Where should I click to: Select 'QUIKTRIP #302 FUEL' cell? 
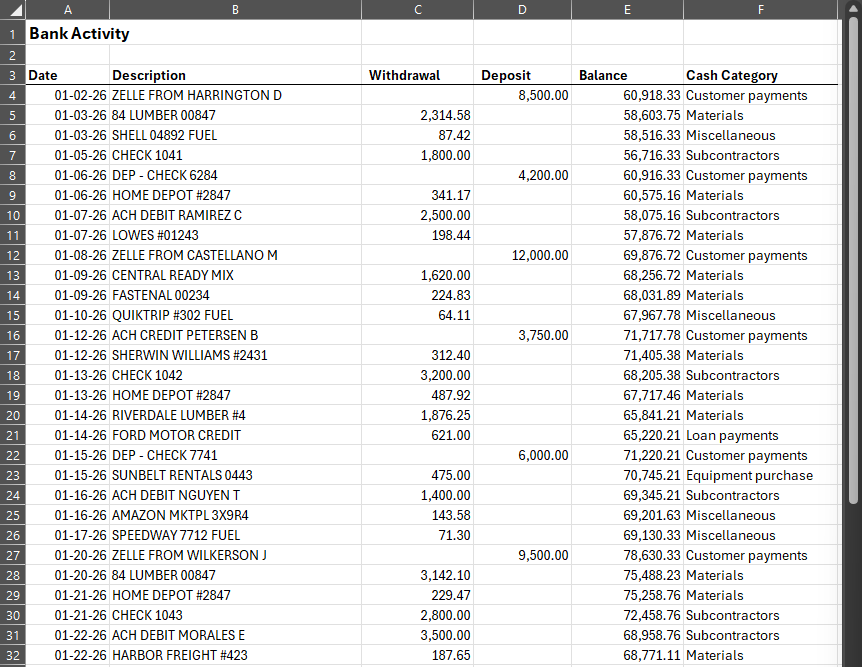235,316
